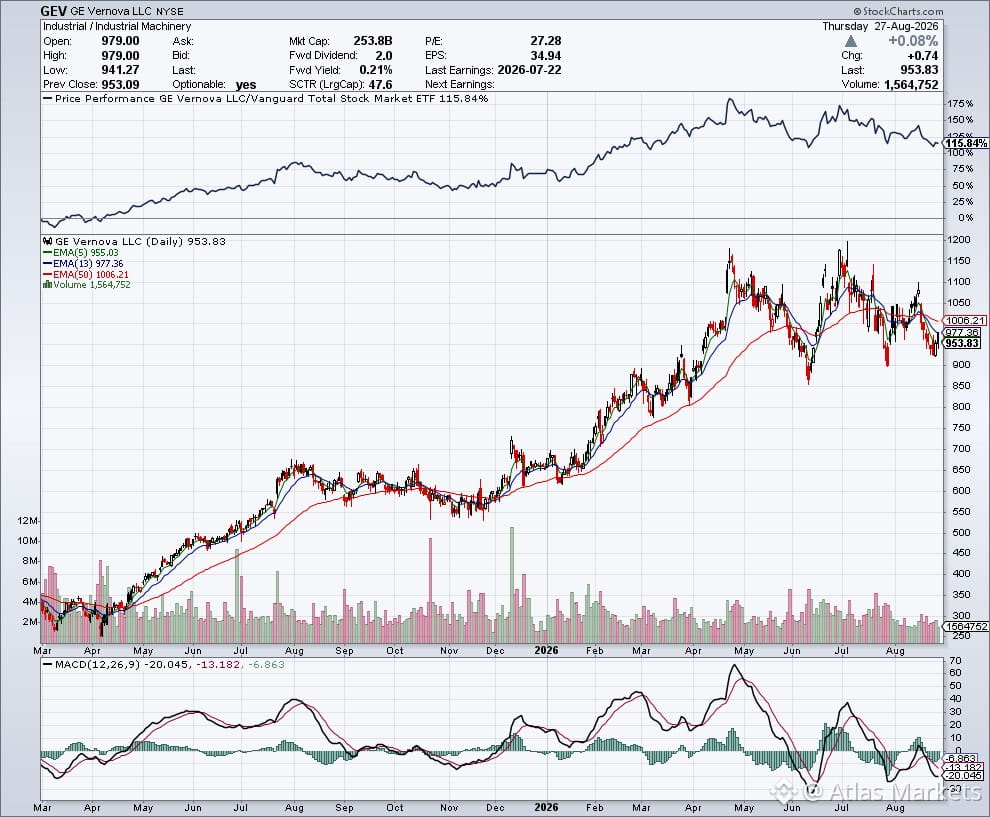This screenshot has width=990, height=817.
Task: Click the 953.83 price axis tag
Action: [962, 343]
